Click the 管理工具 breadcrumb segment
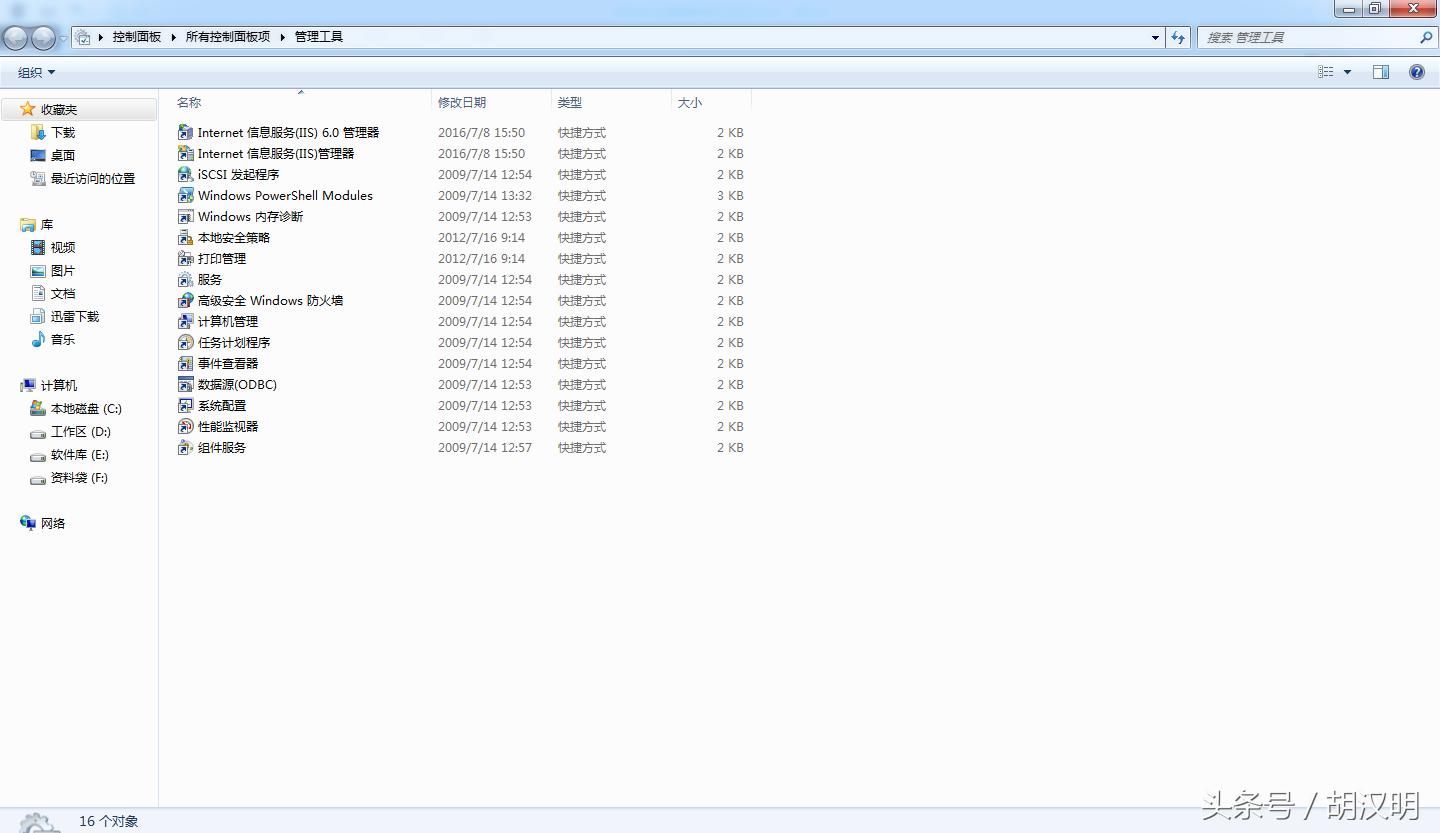Viewport: 1440px width, 833px height. pyautogui.click(x=319, y=37)
